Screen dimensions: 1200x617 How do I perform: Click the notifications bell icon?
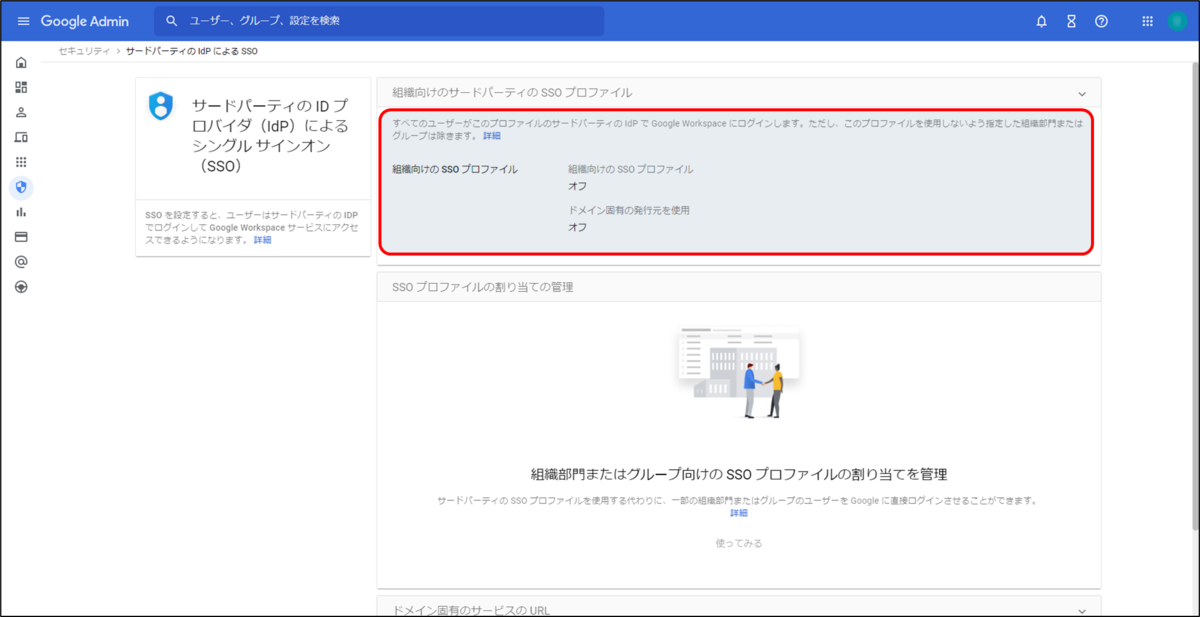pyautogui.click(x=1040, y=20)
